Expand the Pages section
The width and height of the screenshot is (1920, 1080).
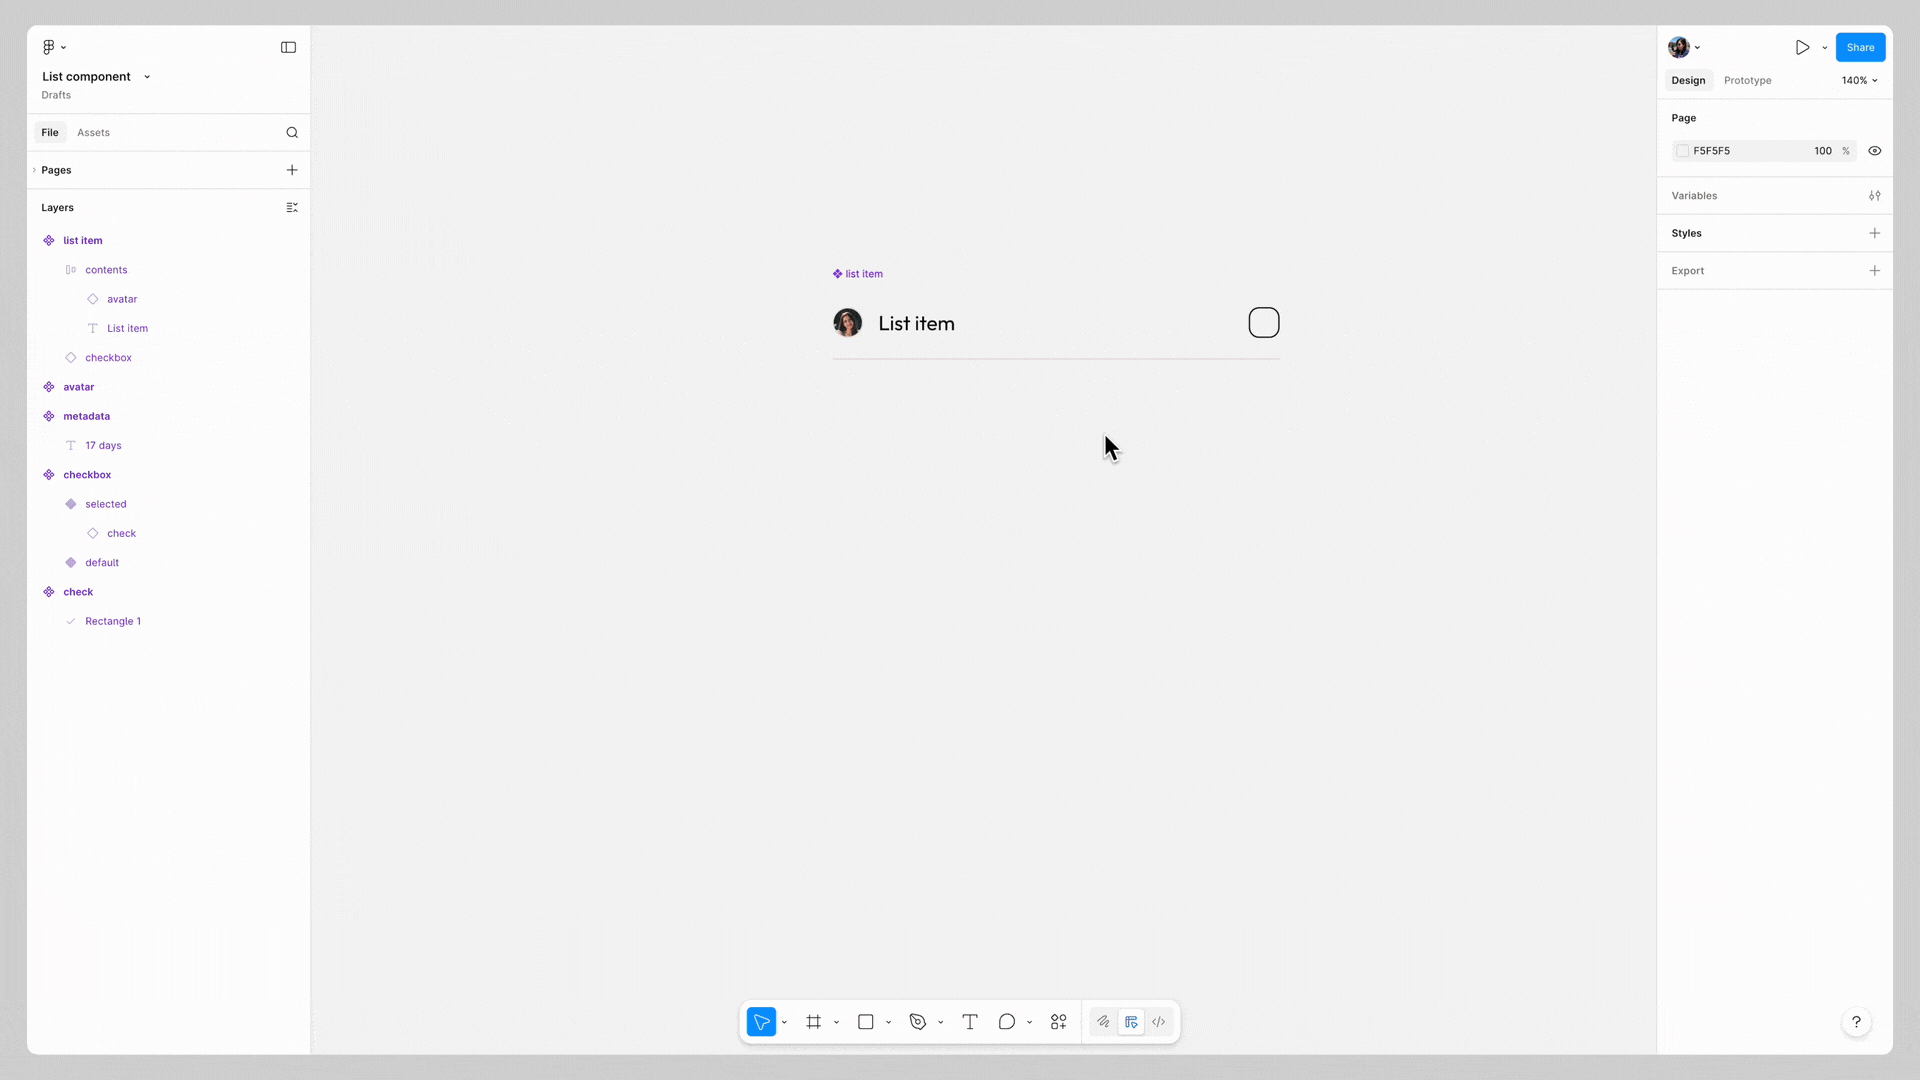click(56, 170)
